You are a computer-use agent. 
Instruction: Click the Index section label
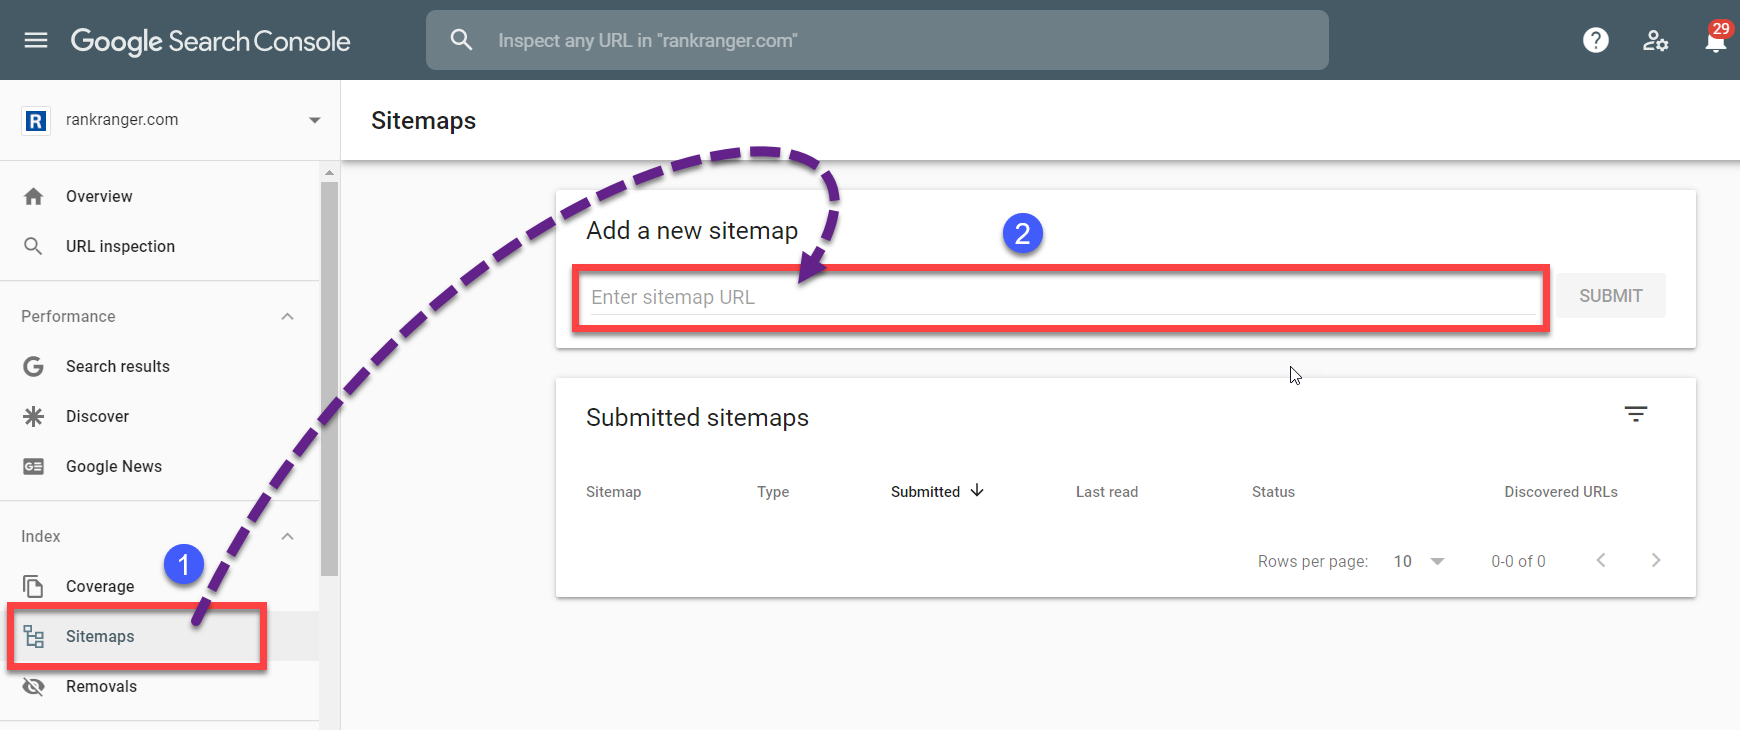pos(41,536)
